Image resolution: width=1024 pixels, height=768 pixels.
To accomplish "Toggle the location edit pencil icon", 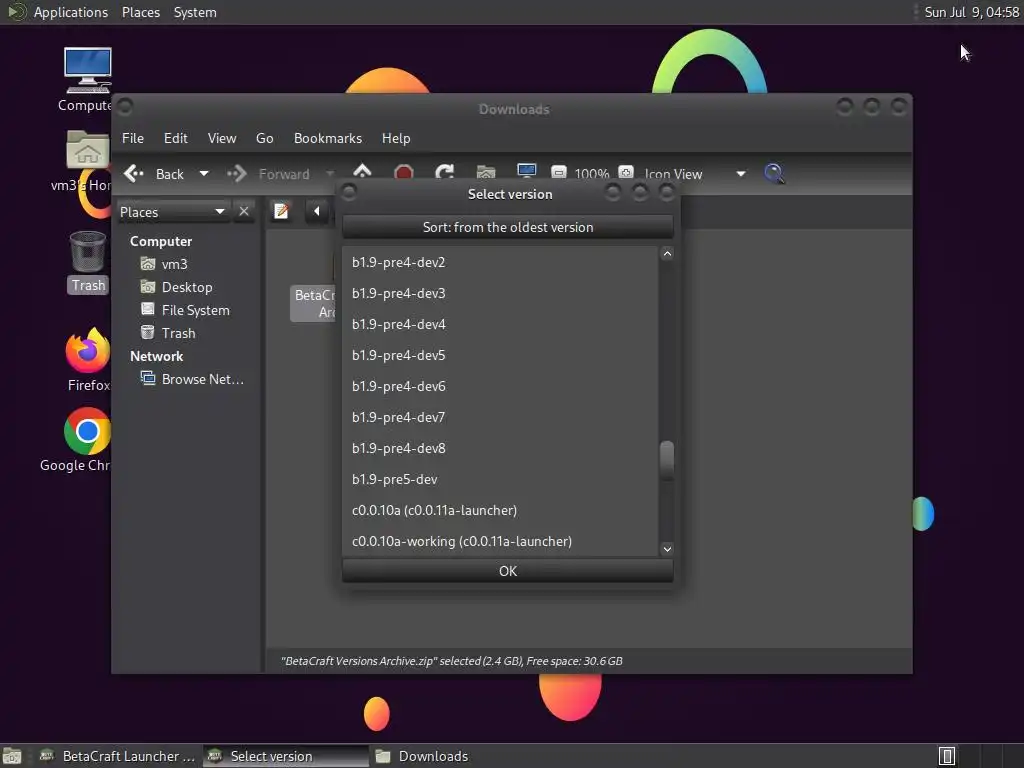I will pos(281,211).
